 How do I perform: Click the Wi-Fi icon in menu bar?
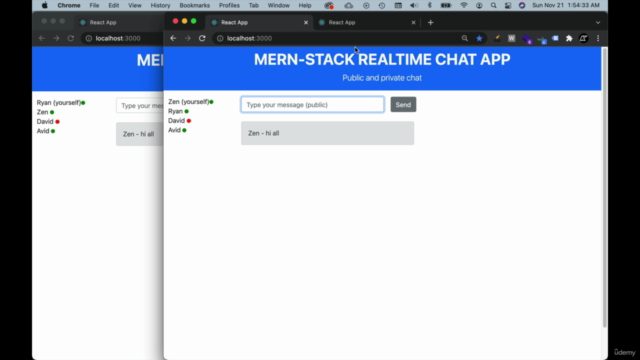463,5
